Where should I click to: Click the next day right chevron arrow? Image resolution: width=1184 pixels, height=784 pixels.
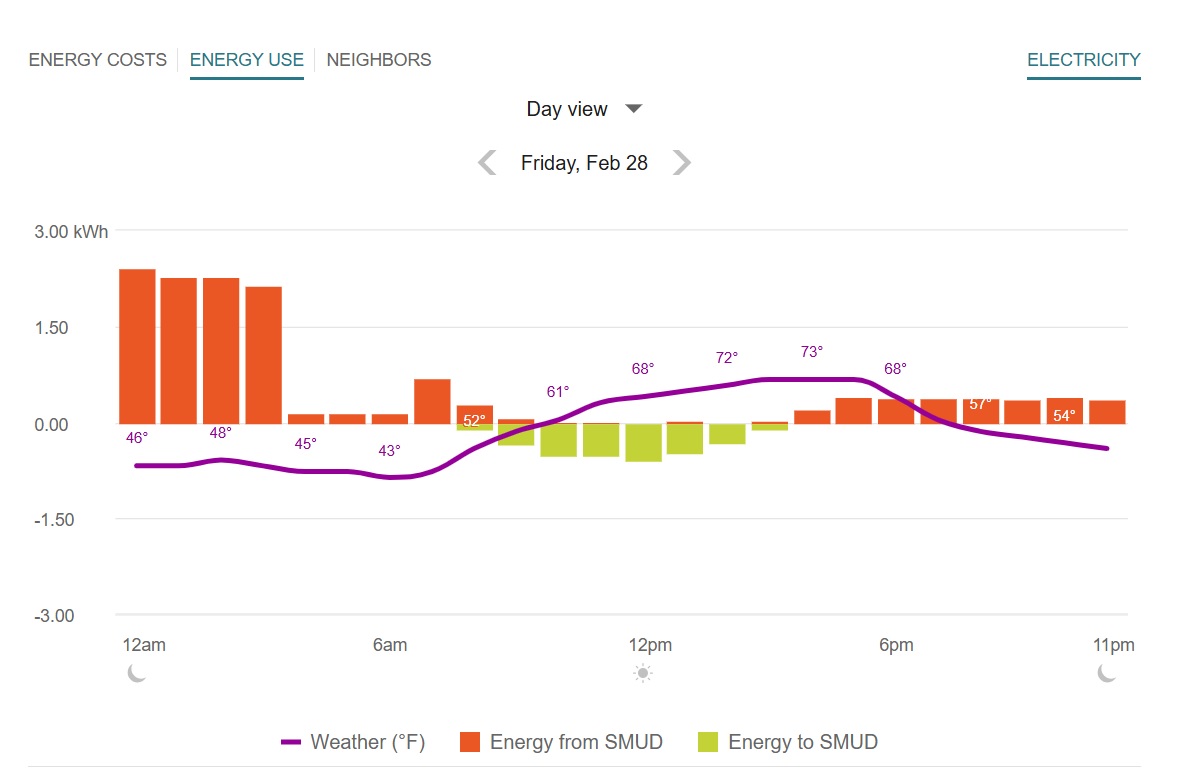click(681, 163)
